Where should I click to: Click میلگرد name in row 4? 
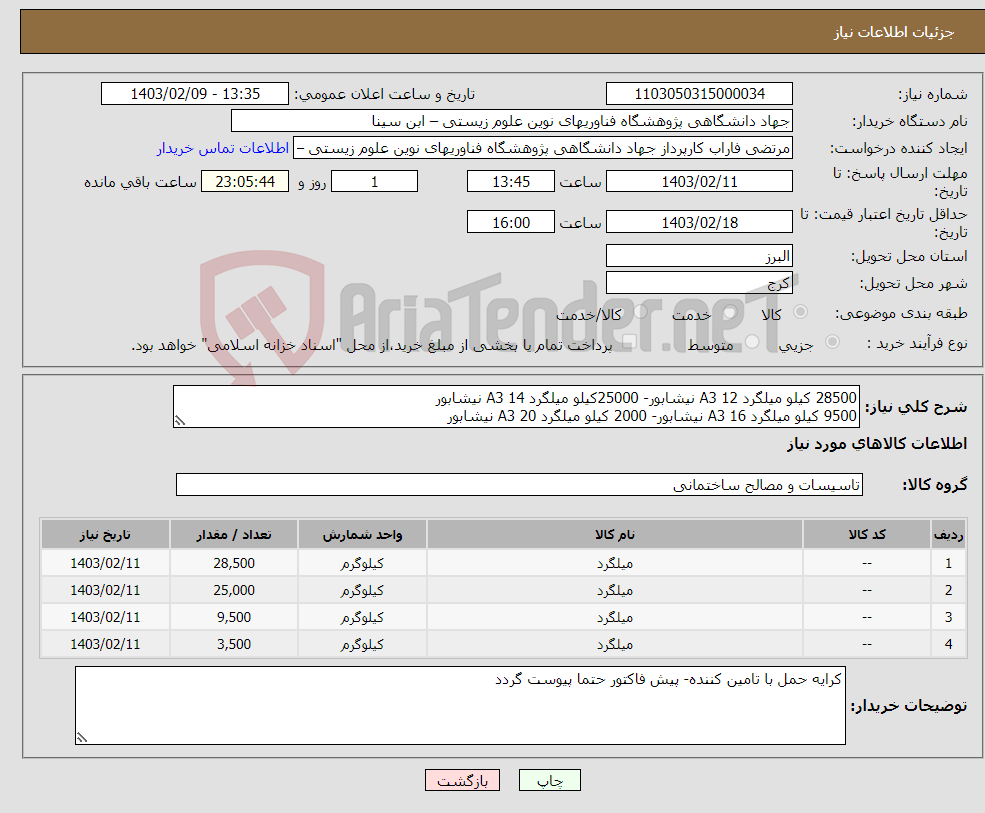615,645
